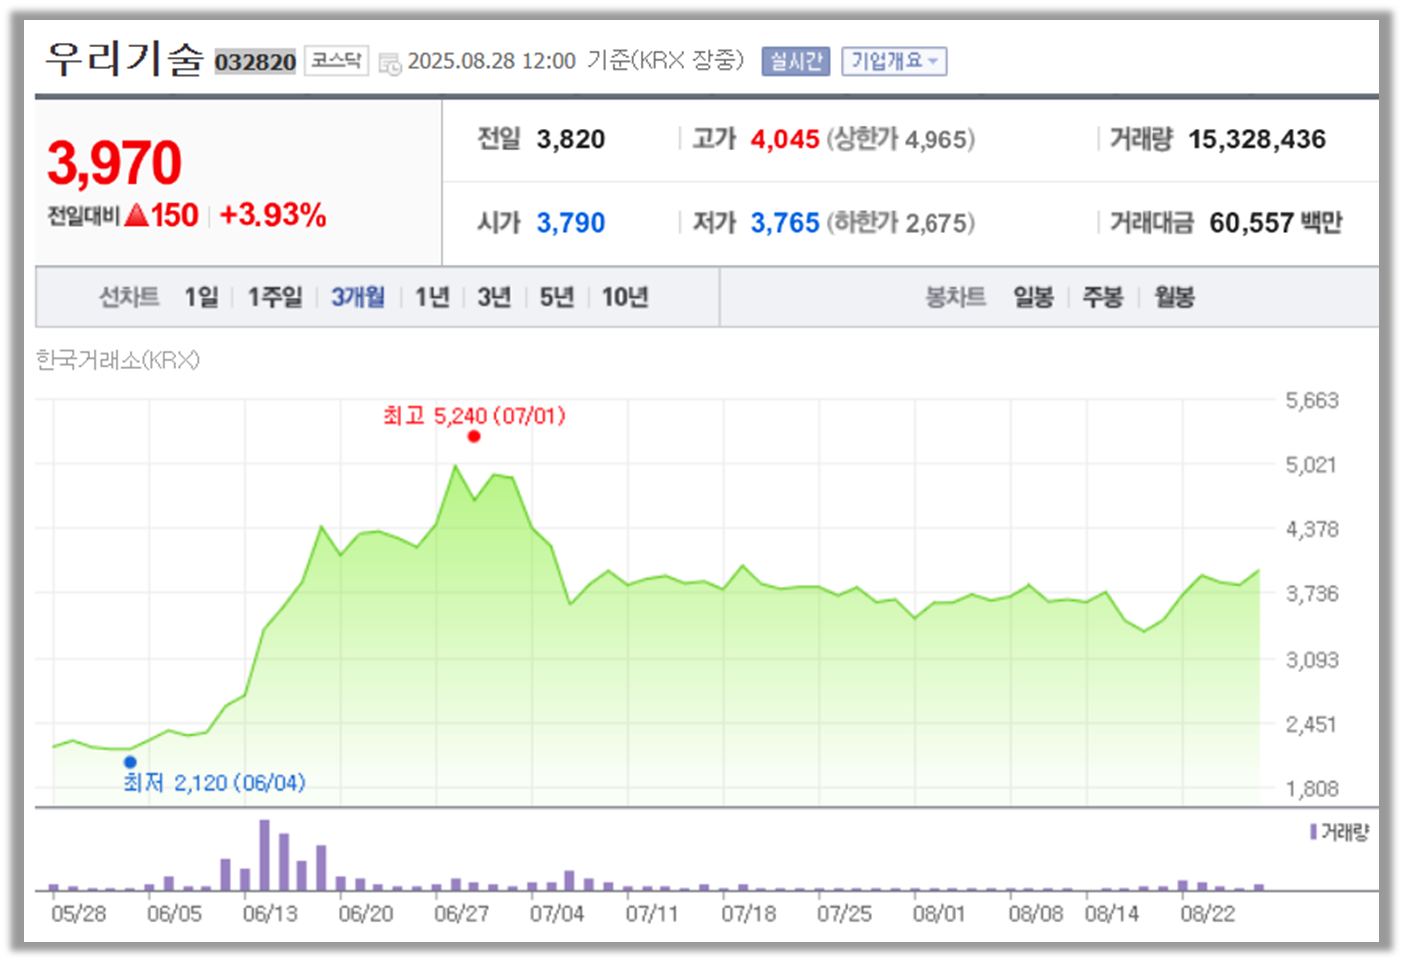Click the 07/04 date axis label
This screenshot has width=1403, height=962.
point(557,914)
